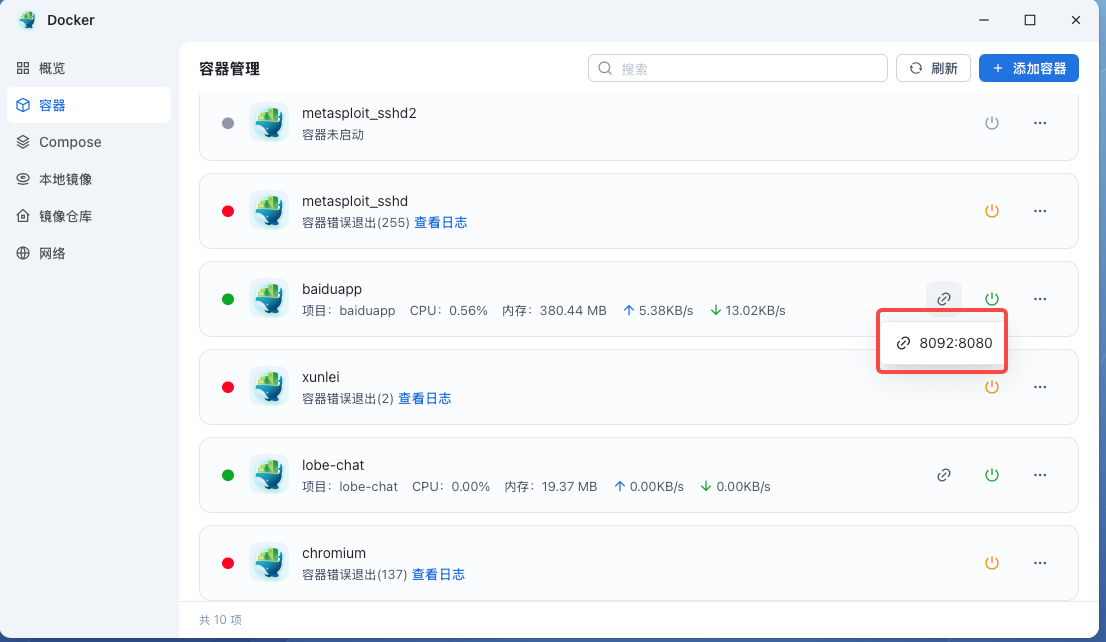Click the metasploit_sshd container icon
The width and height of the screenshot is (1106, 642).
pyautogui.click(x=269, y=210)
